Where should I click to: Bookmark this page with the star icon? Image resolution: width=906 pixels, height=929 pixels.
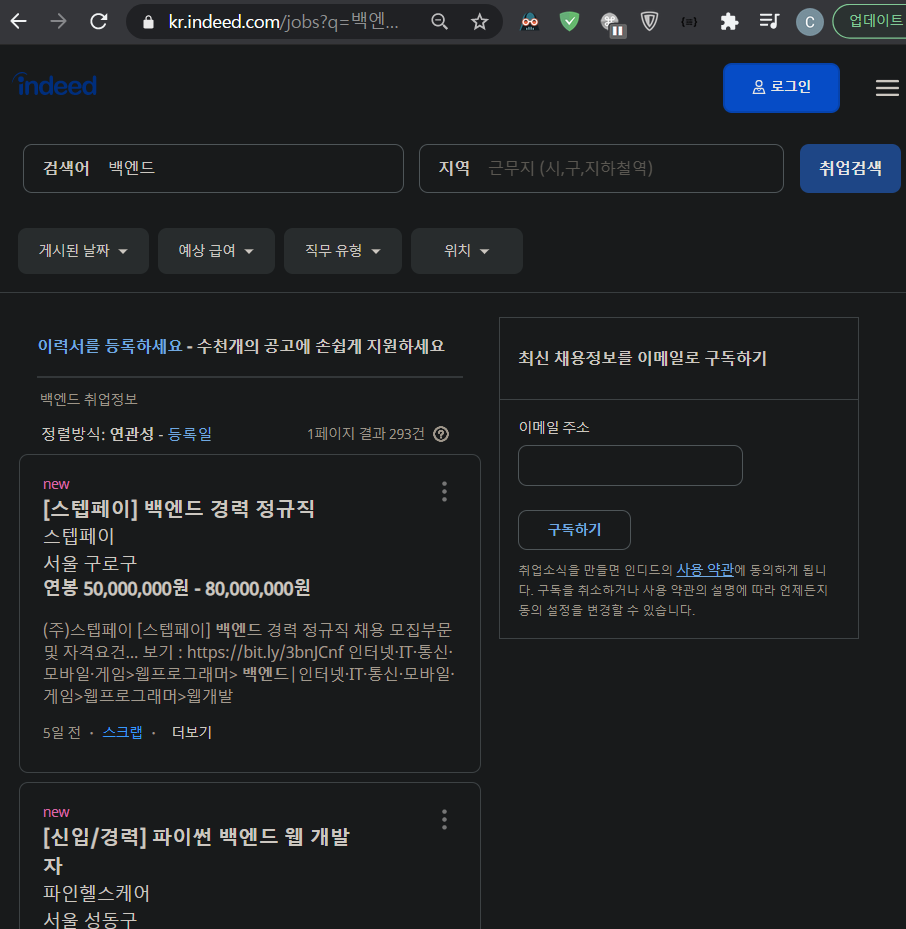point(479,22)
